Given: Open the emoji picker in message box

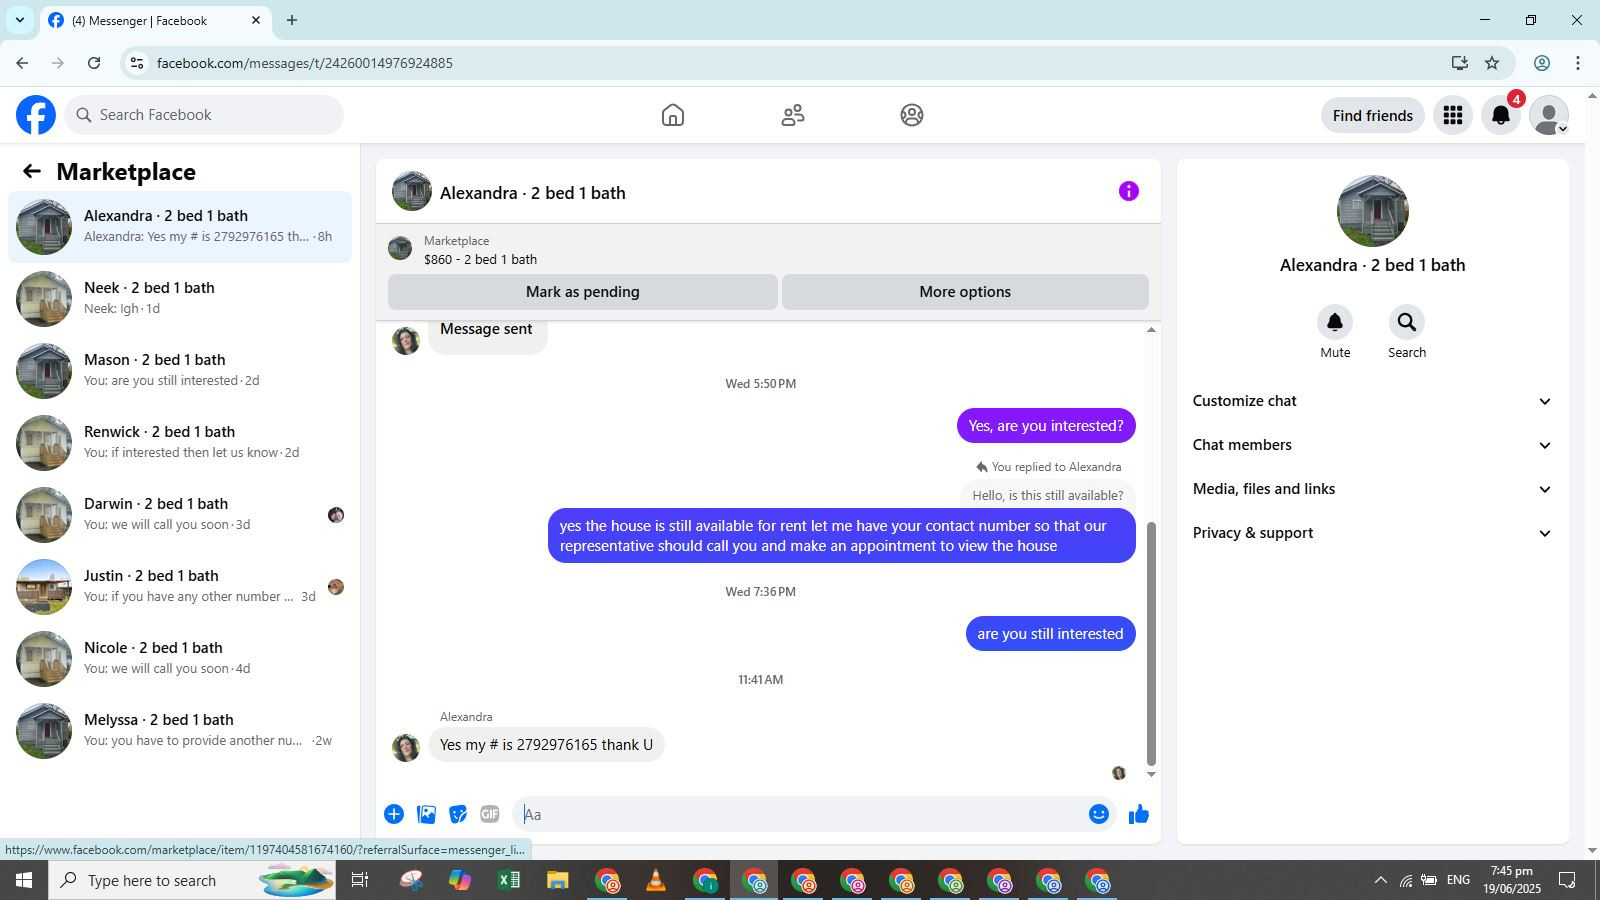Looking at the screenshot, I should [1099, 814].
